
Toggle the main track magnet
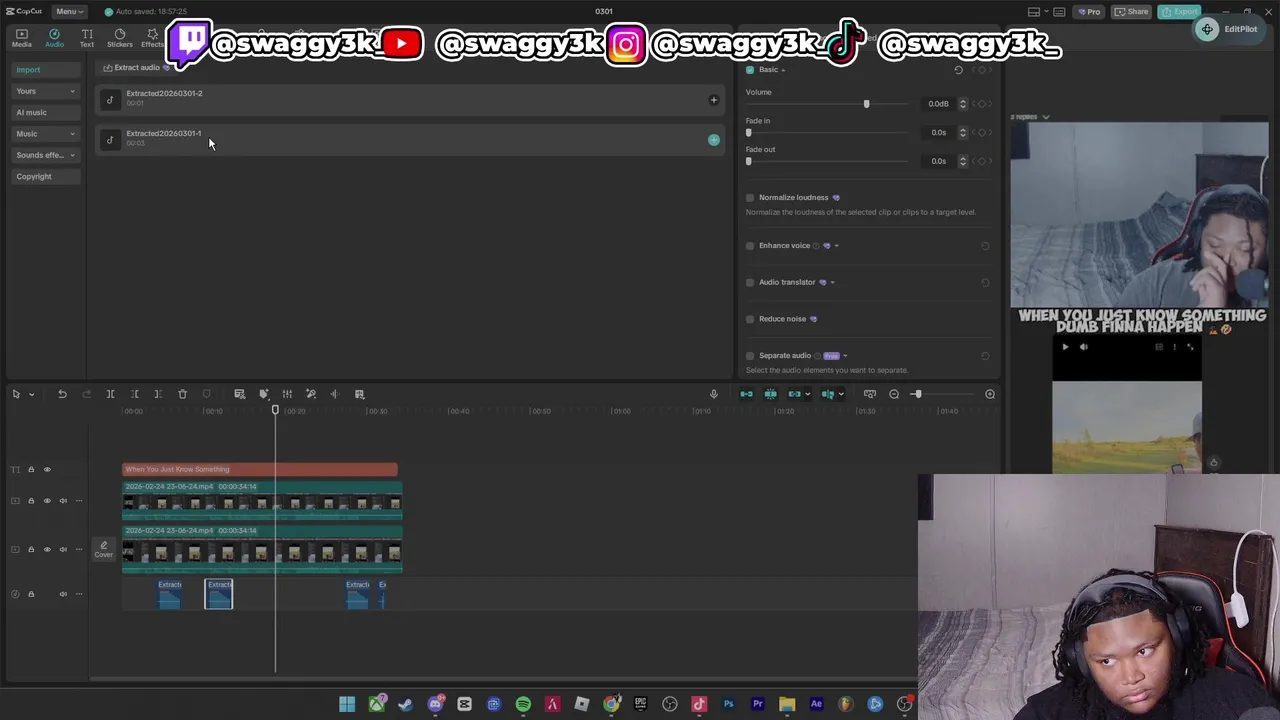click(746, 394)
